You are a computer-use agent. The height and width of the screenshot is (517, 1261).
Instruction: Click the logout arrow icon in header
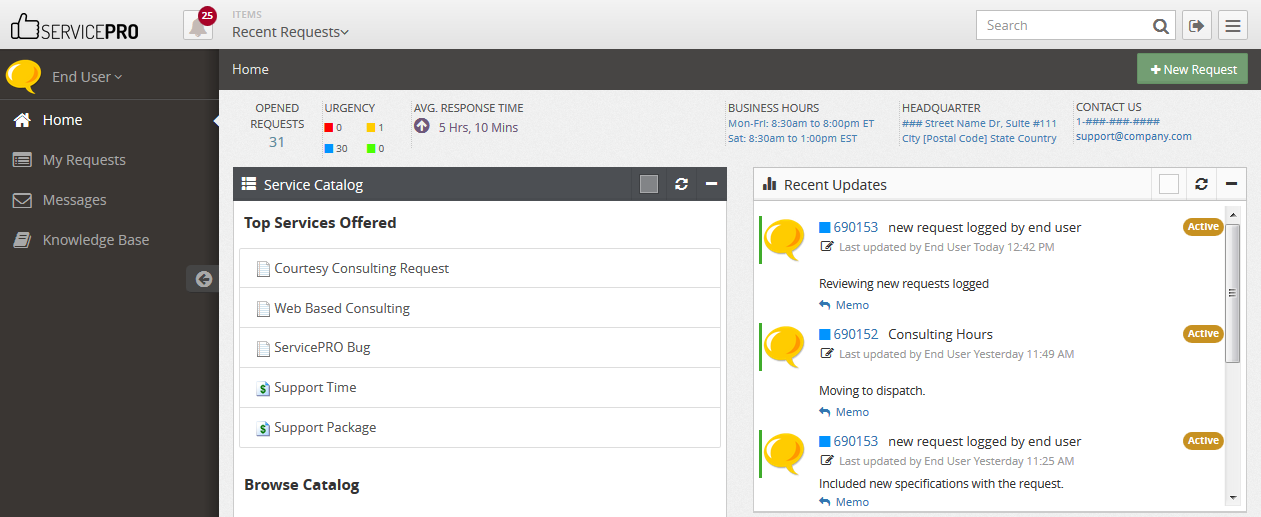click(x=1196, y=26)
